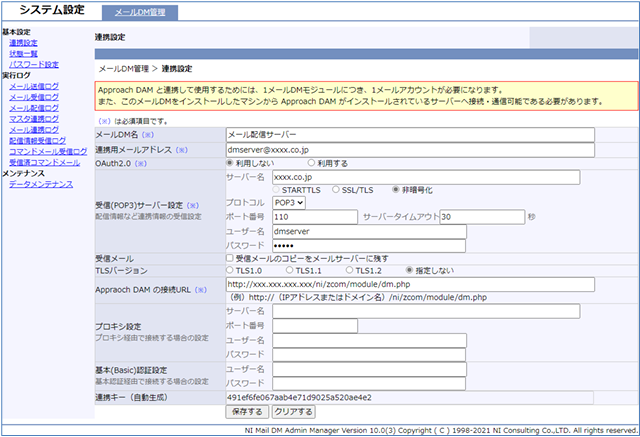640x437 pixels.
Task: Click the サーバータイムアウト field showing 30
Action: click(x=482, y=217)
